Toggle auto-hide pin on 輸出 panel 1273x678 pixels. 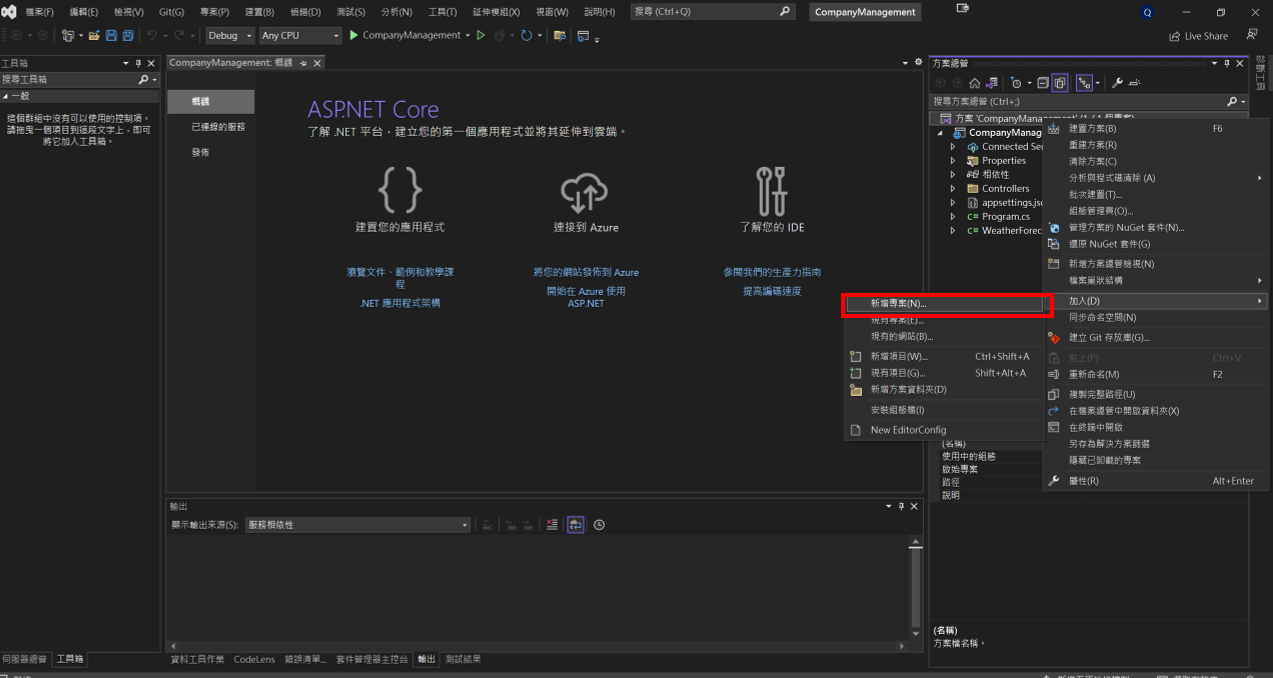[x=901, y=507]
